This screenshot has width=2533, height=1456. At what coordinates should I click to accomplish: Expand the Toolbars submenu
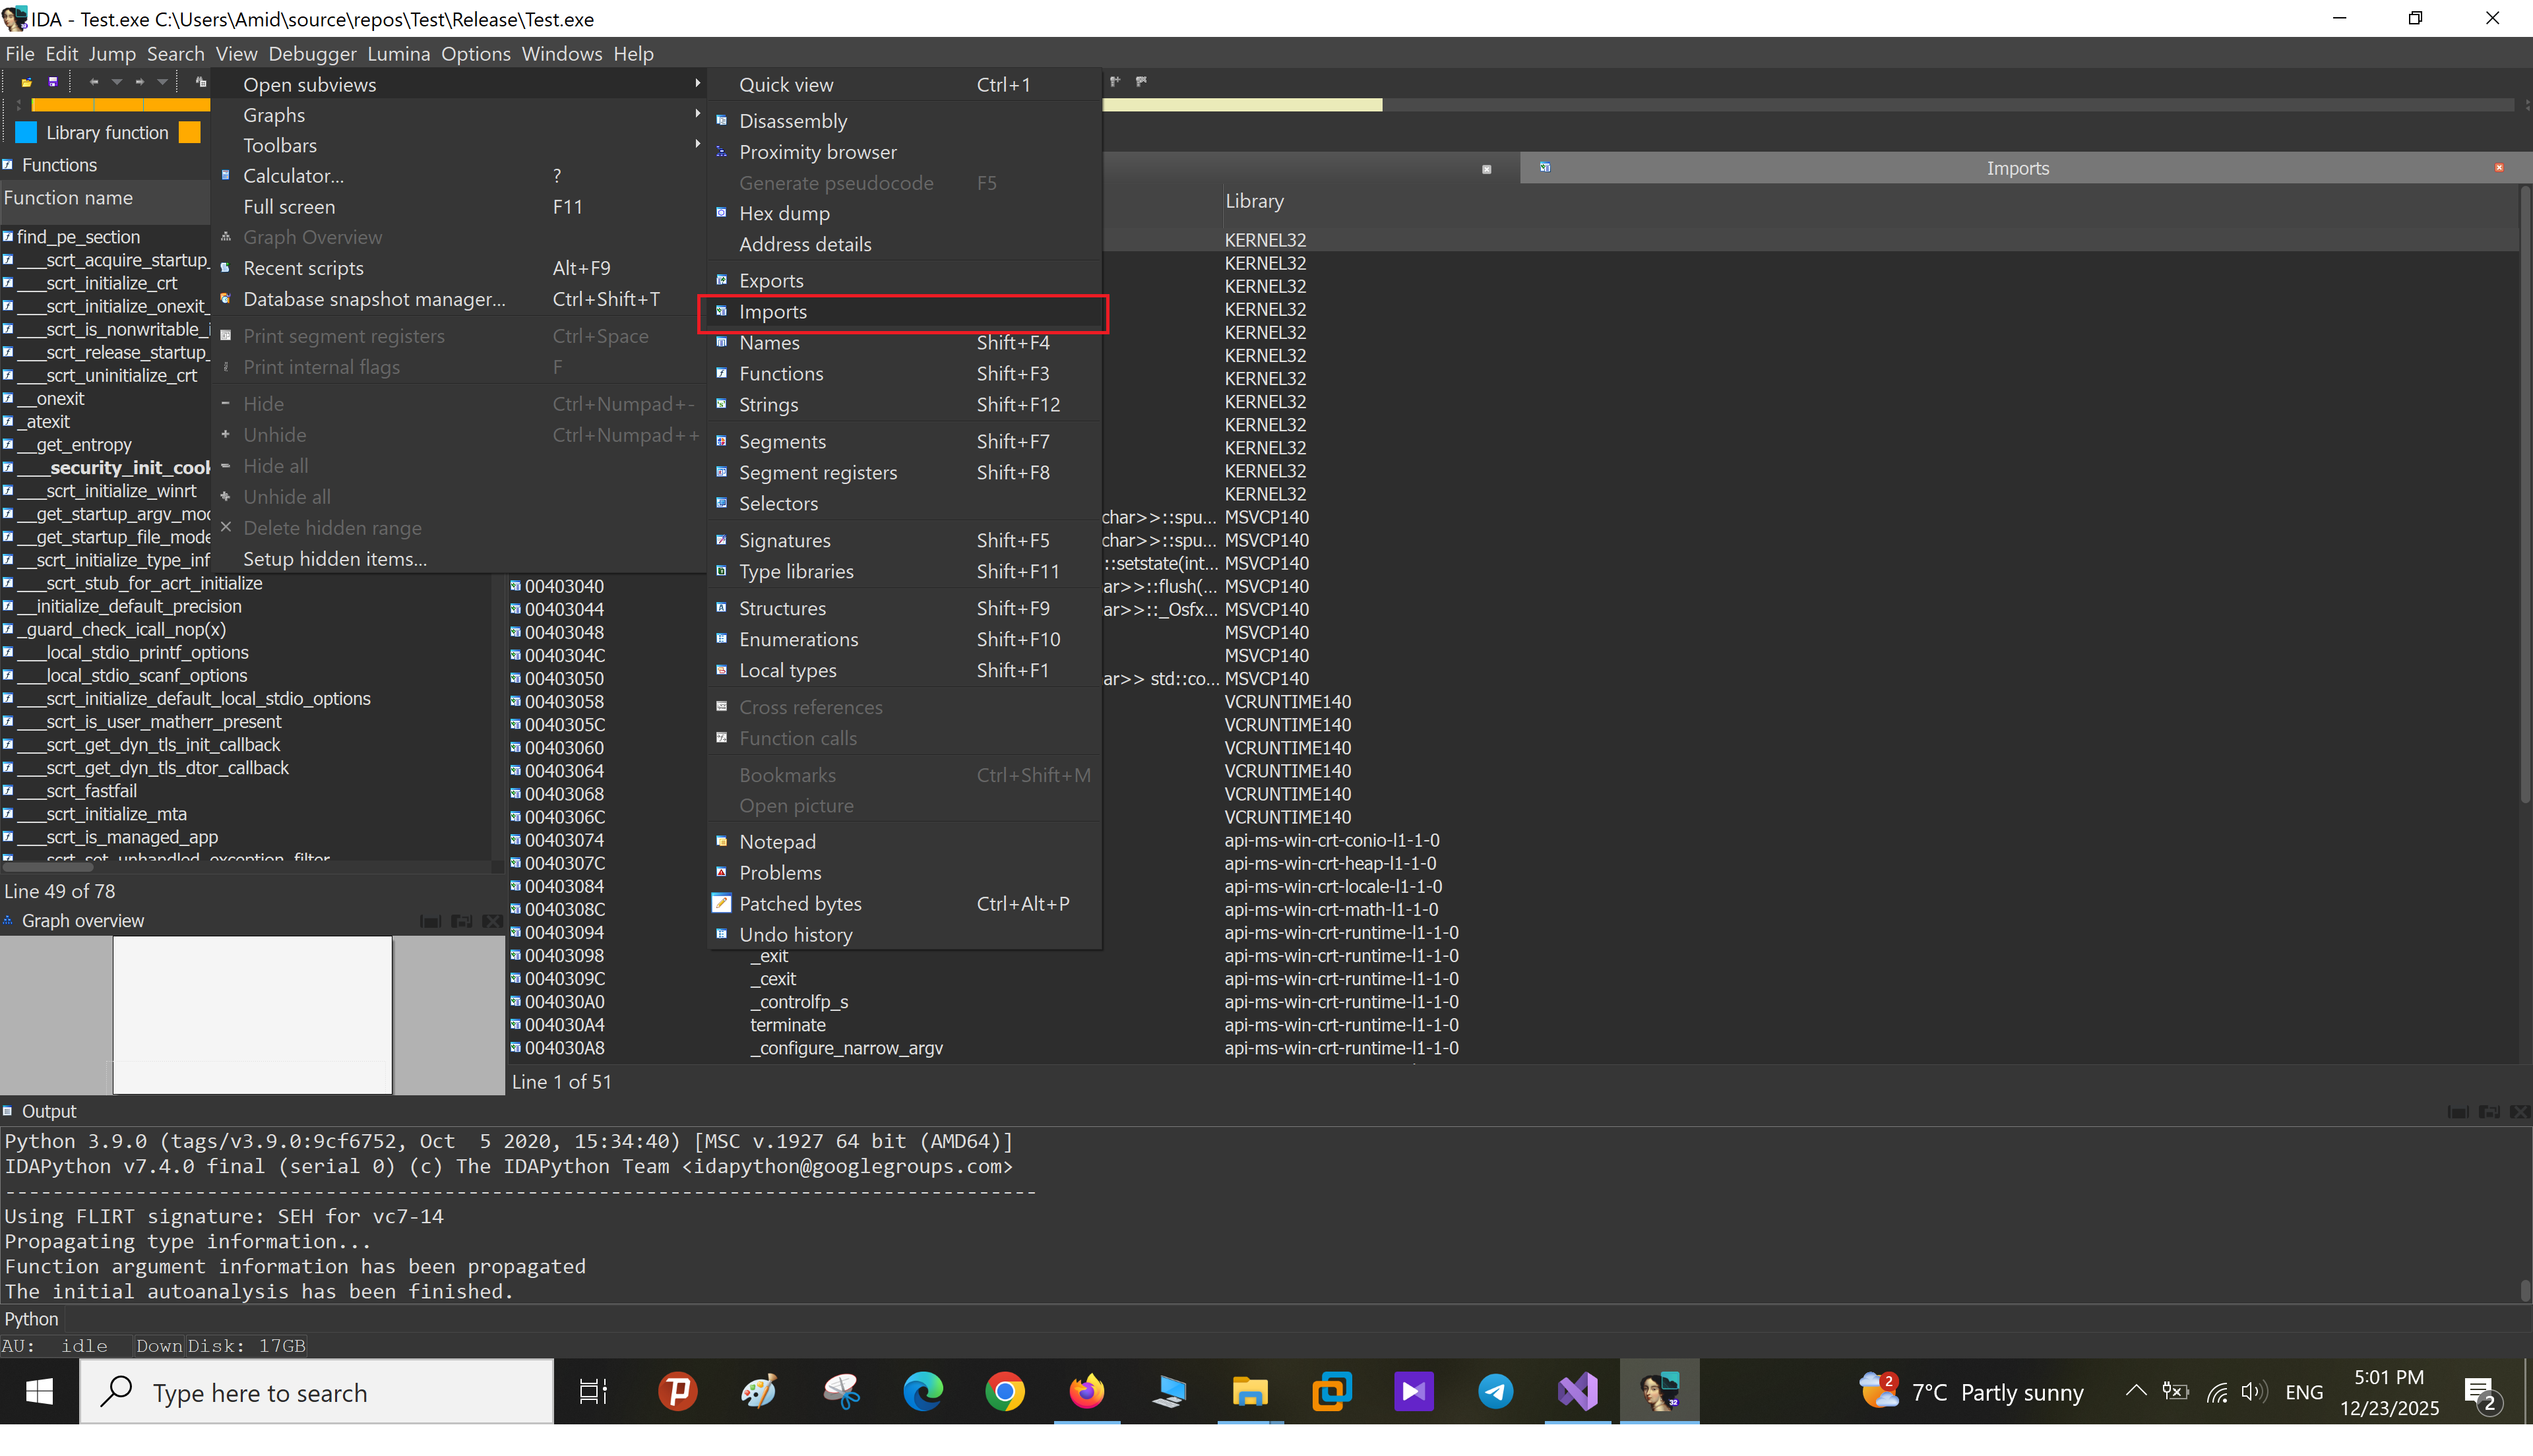click(280, 145)
